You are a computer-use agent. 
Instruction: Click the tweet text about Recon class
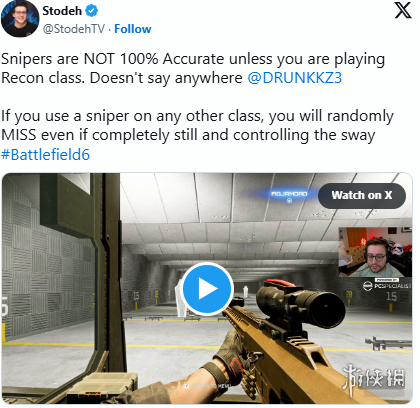pyautogui.click(x=193, y=68)
